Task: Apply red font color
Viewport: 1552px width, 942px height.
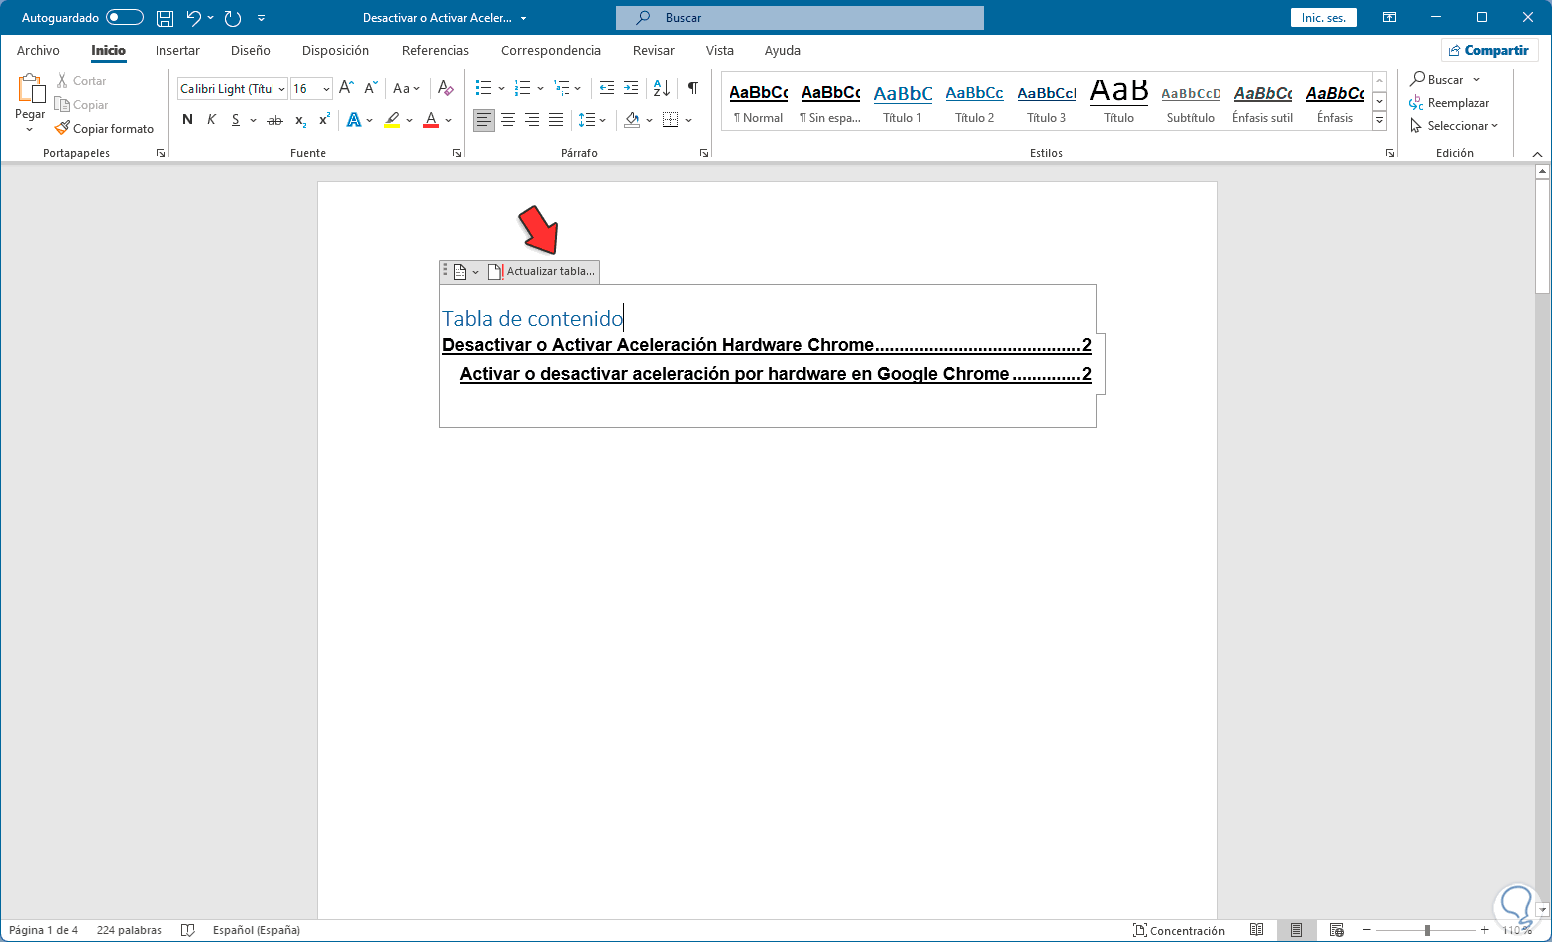Action: [431, 120]
